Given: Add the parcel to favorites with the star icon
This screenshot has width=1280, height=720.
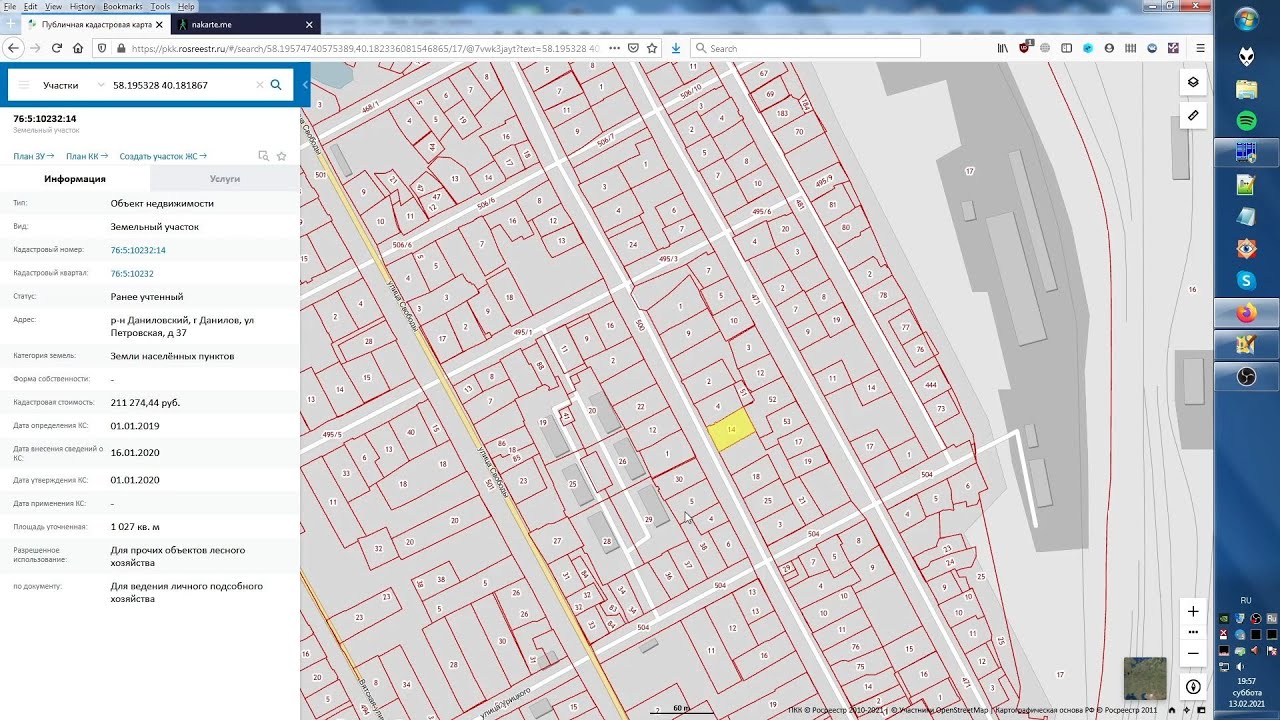Looking at the screenshot, I should click(282, 156).
